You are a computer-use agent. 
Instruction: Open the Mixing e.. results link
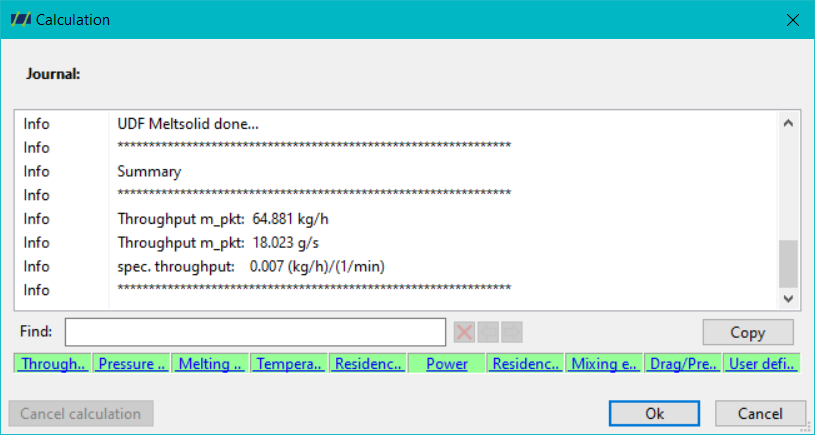tap(604, 363)
